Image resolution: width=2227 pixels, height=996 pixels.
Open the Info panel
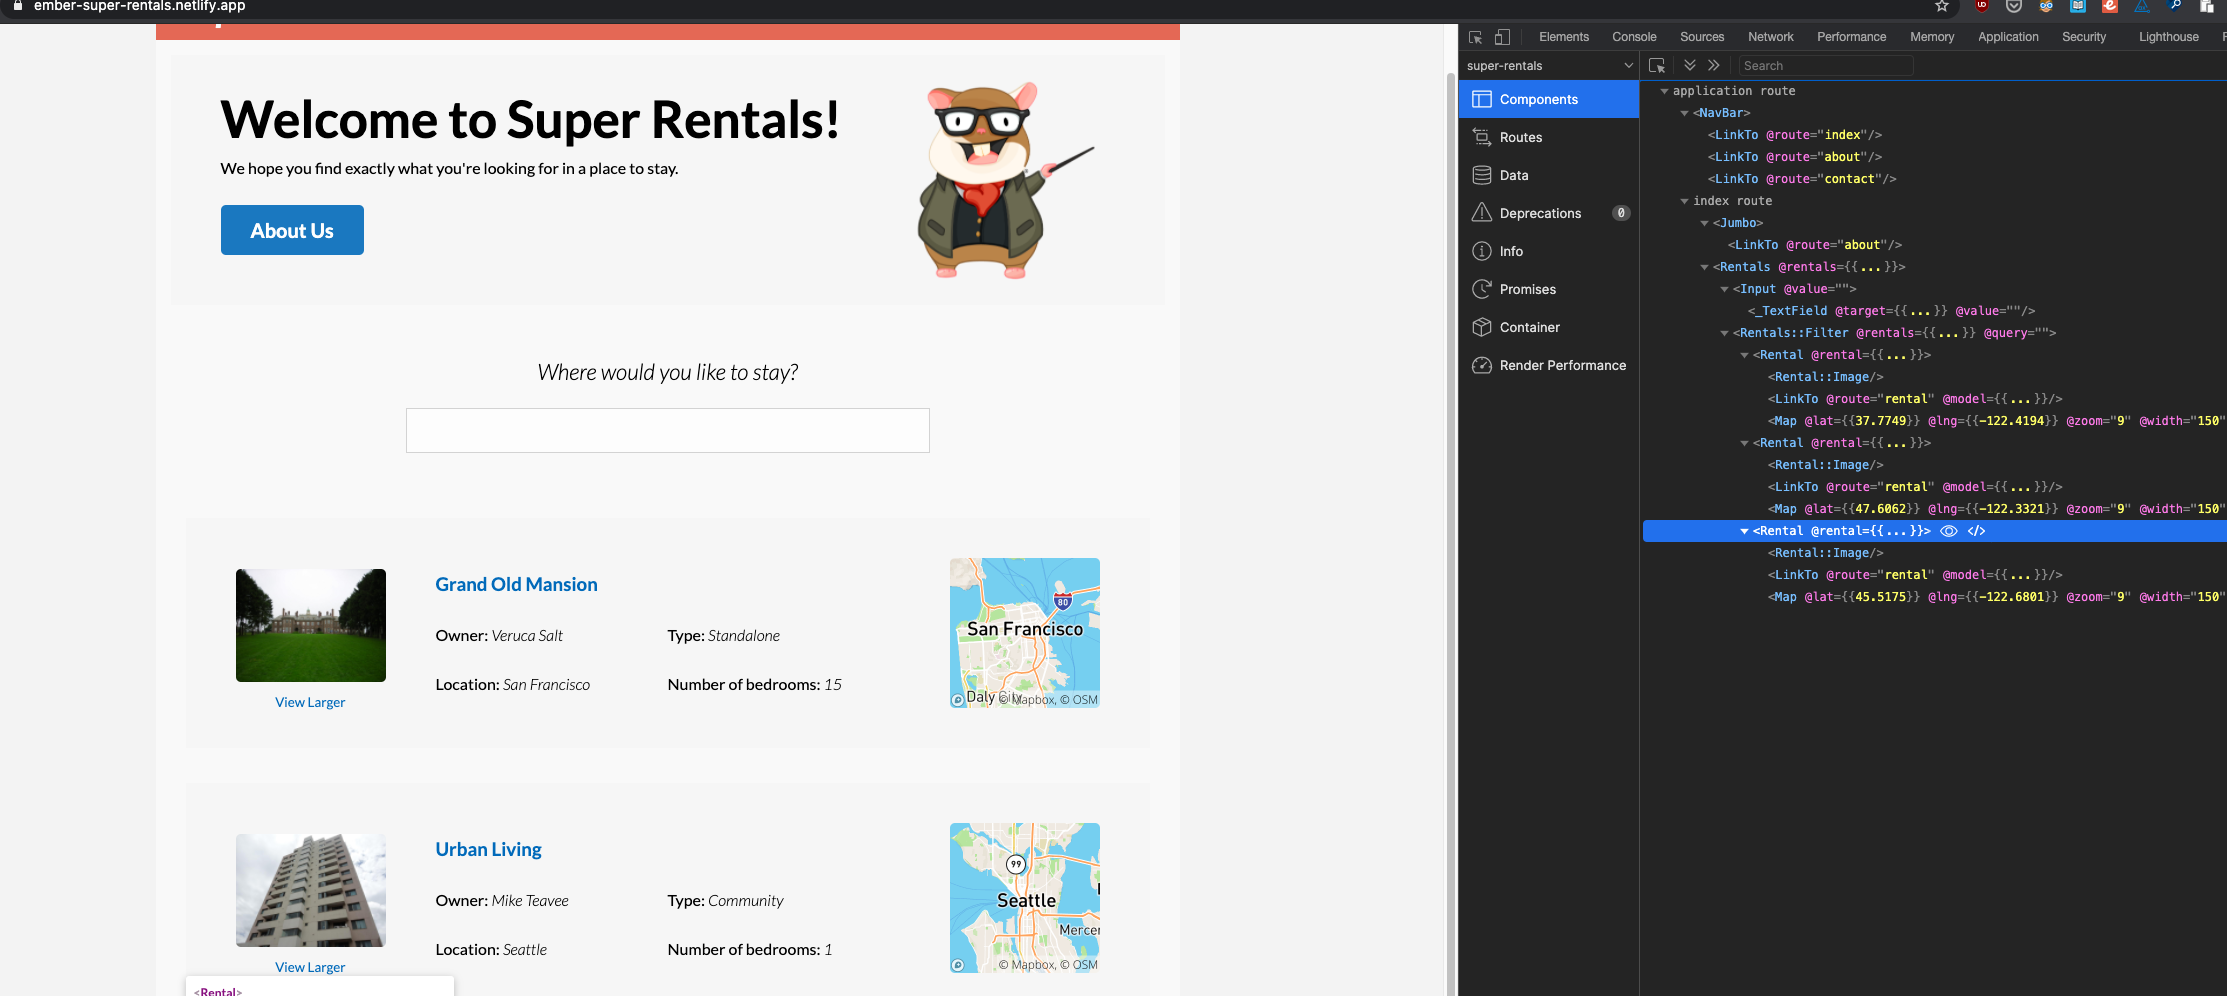pos(1549,251)
